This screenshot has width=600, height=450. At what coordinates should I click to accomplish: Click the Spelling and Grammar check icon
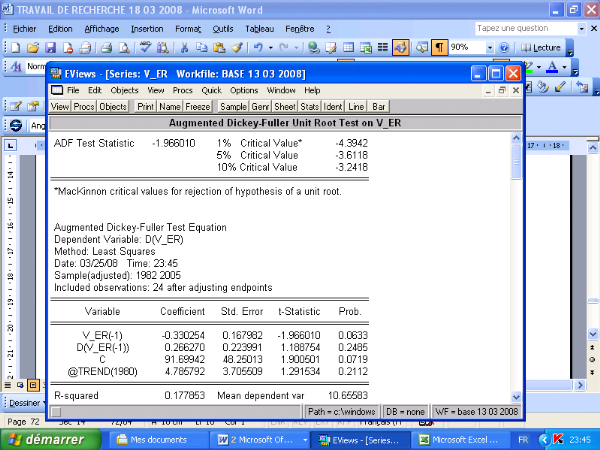coord(146,47)
